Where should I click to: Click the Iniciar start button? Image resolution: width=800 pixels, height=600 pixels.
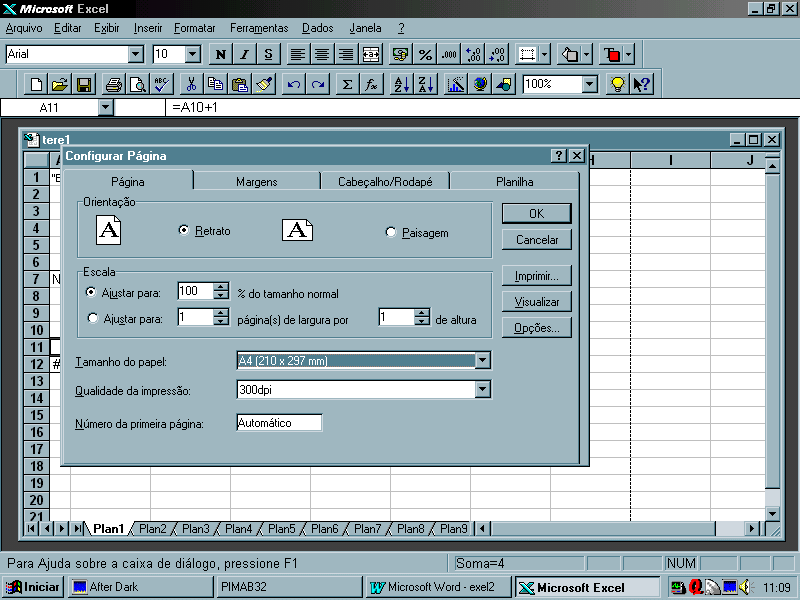tap(32, 587)
